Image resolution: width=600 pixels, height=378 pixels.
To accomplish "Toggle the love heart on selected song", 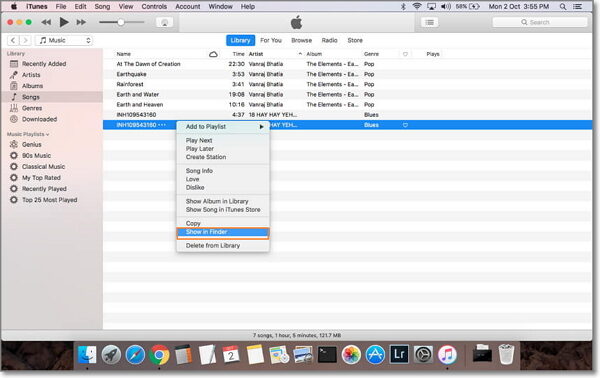I will pyautogui.click(x=405, y=125).
